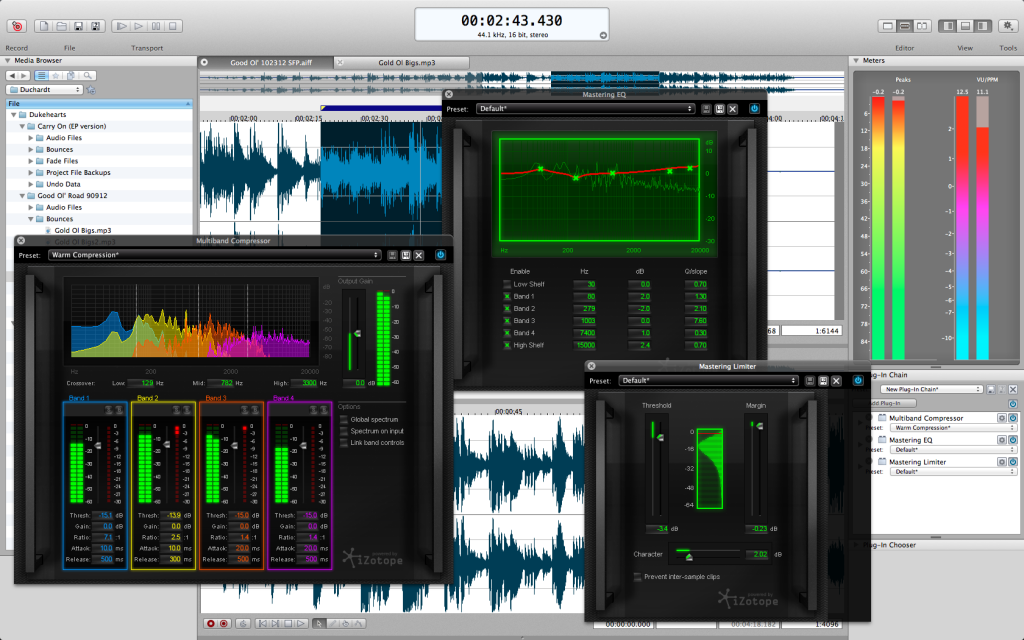Collapse the Dukehearts folder
The height and width of the screenshot is (640, 1024).
click(14, 115)
